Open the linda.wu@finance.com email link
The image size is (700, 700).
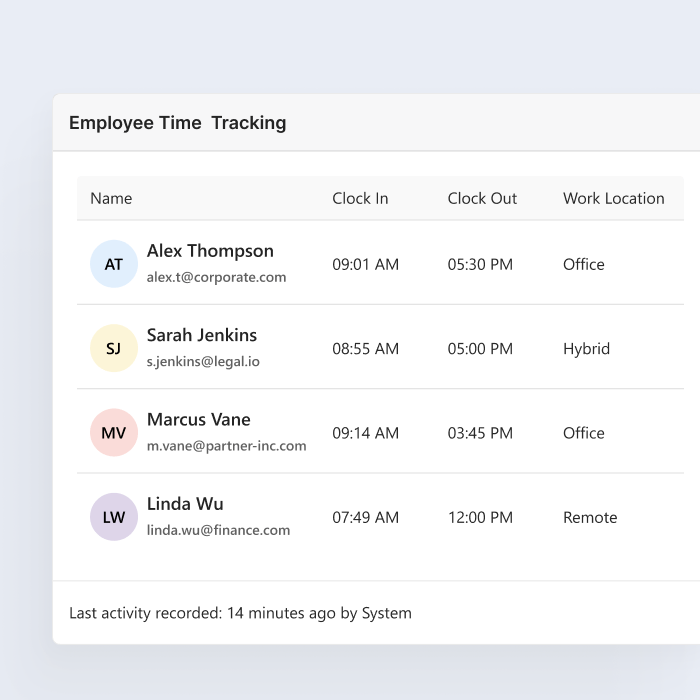click(218, 530)
